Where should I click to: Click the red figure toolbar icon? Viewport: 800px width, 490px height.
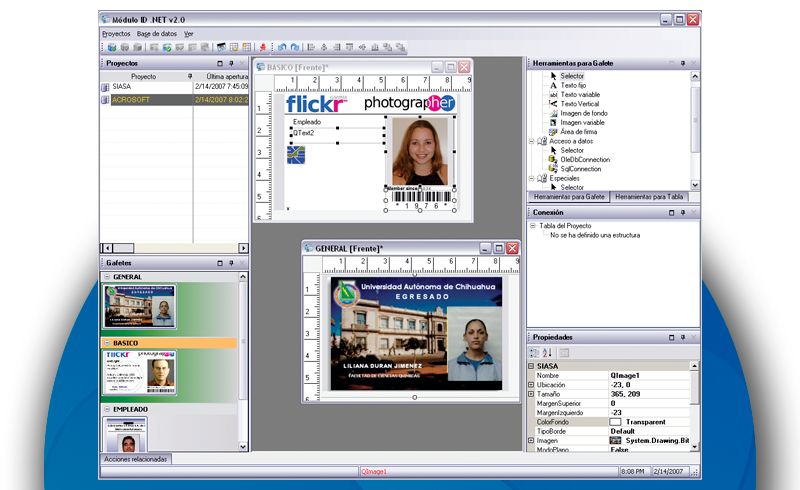tap(263, 47)
